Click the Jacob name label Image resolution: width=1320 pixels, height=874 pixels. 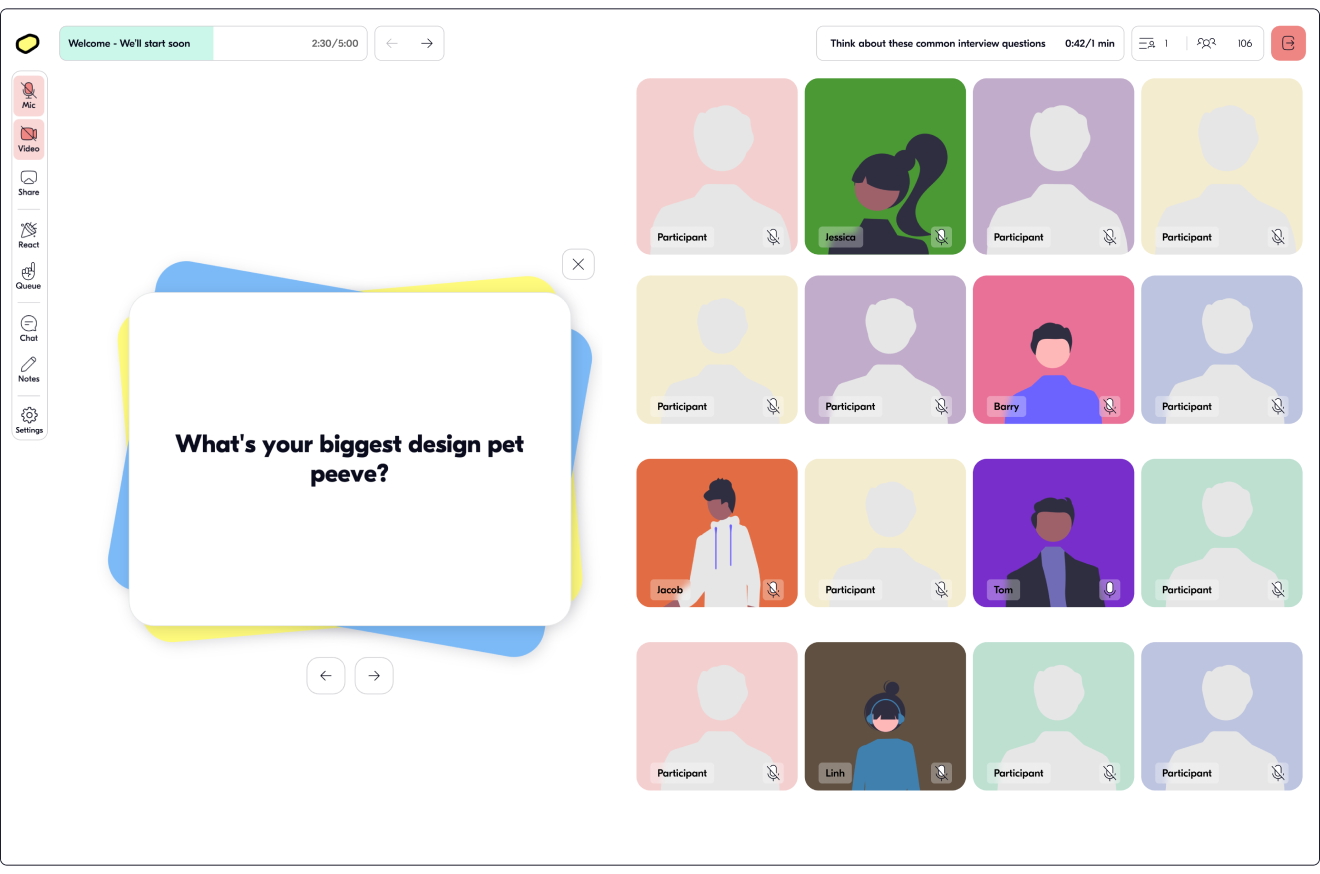(x=670, y=590)
